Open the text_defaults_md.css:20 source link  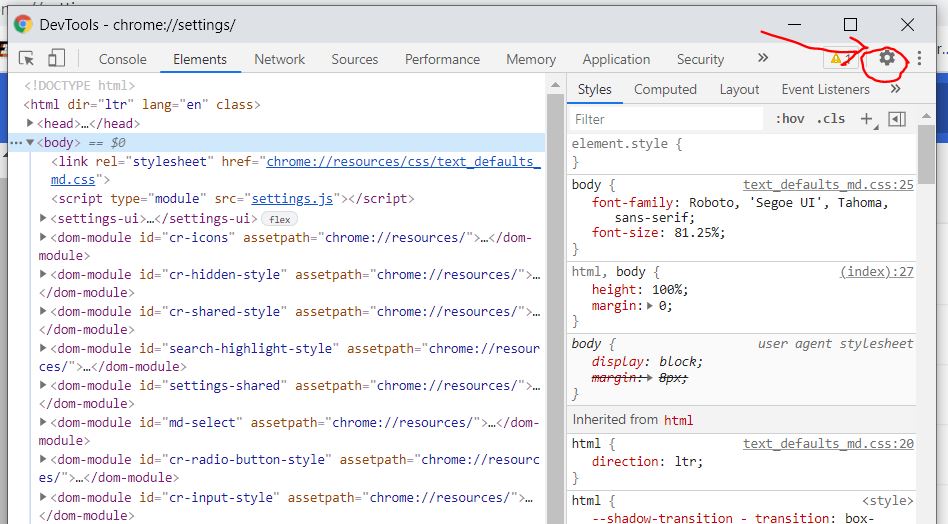pyautogui.click(x=828, y=443)
